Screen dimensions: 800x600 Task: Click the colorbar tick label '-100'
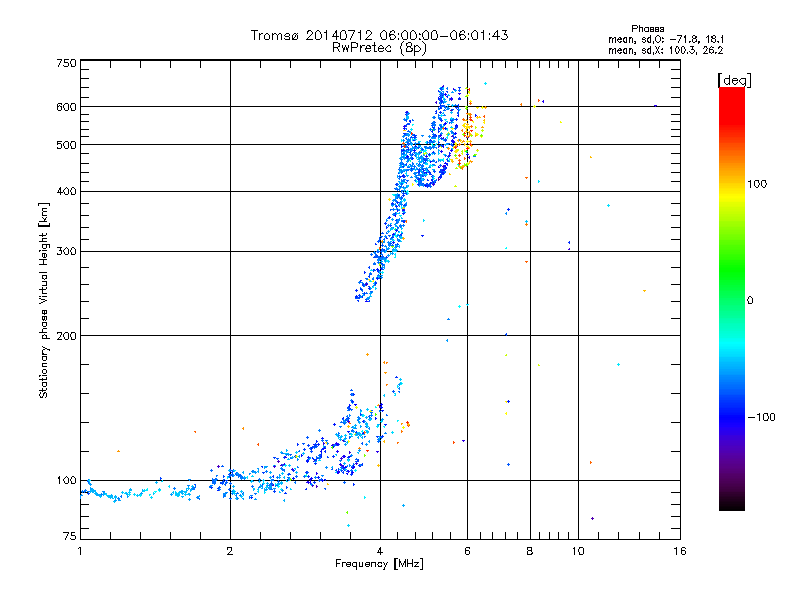[761, 417]
